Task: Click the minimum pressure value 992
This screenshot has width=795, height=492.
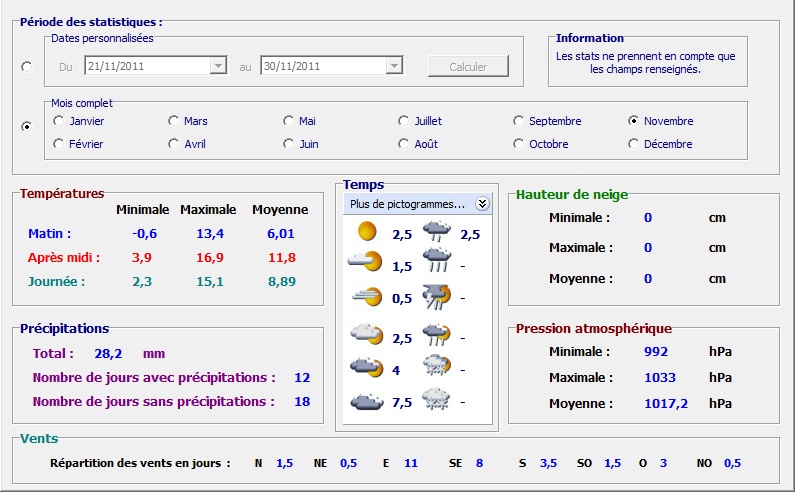Action: coord(656,352)
